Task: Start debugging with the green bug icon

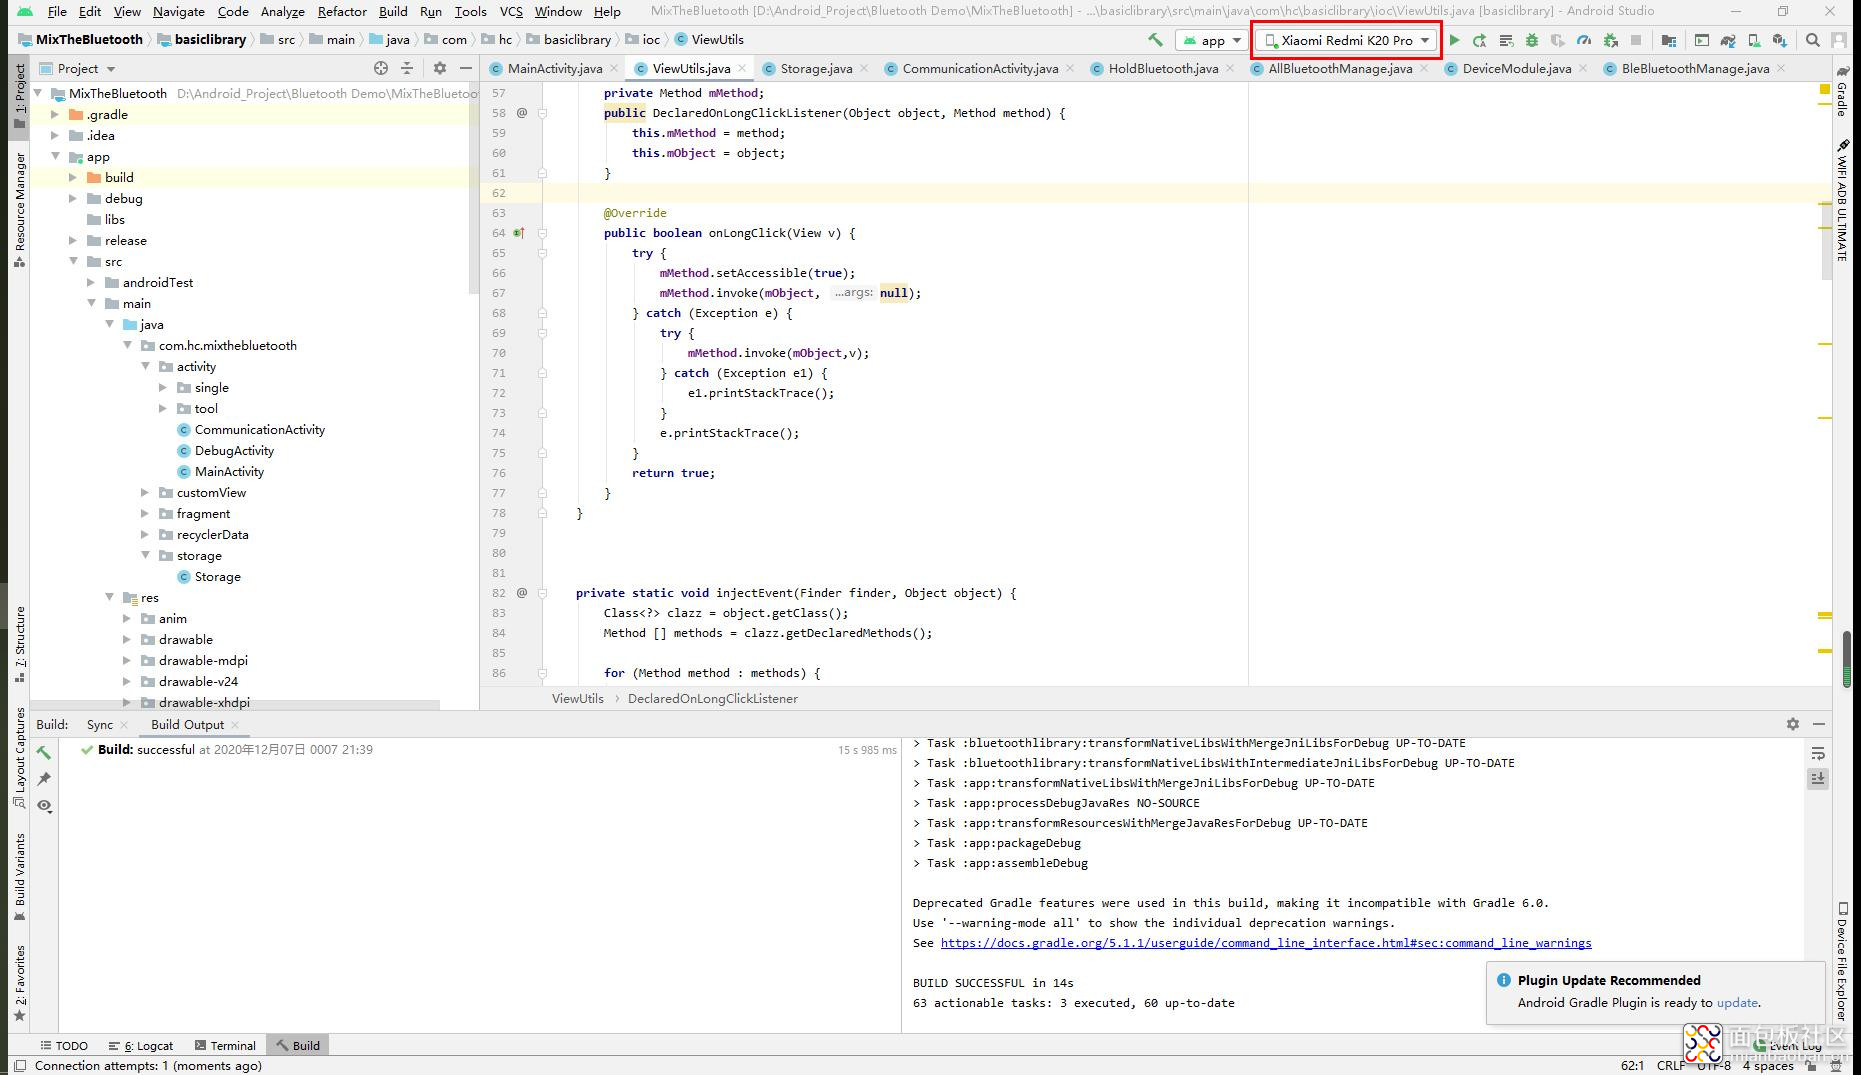Action: 1532,40
